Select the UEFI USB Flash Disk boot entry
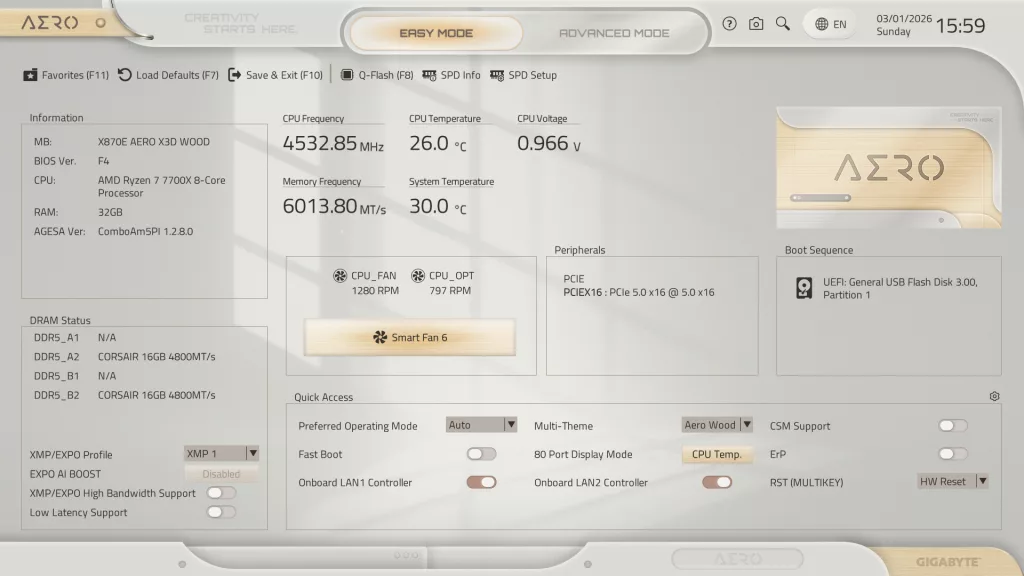 (x=889, y=288)
